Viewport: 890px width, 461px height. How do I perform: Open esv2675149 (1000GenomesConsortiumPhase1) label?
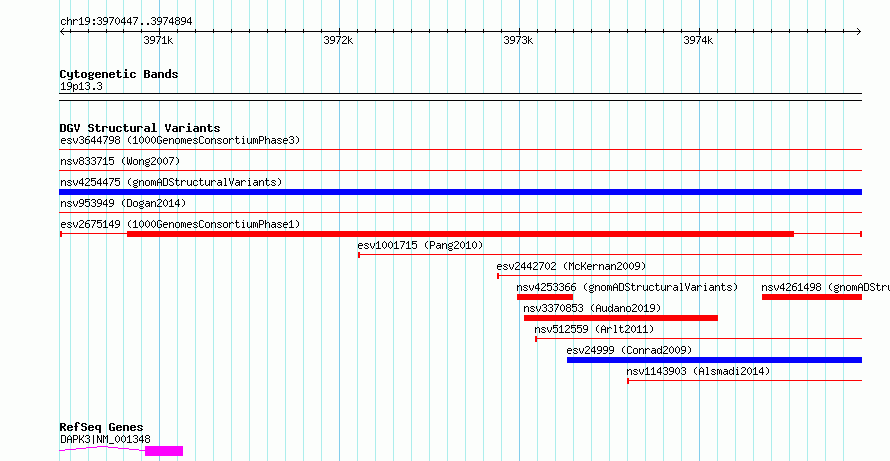pos(180,224)
